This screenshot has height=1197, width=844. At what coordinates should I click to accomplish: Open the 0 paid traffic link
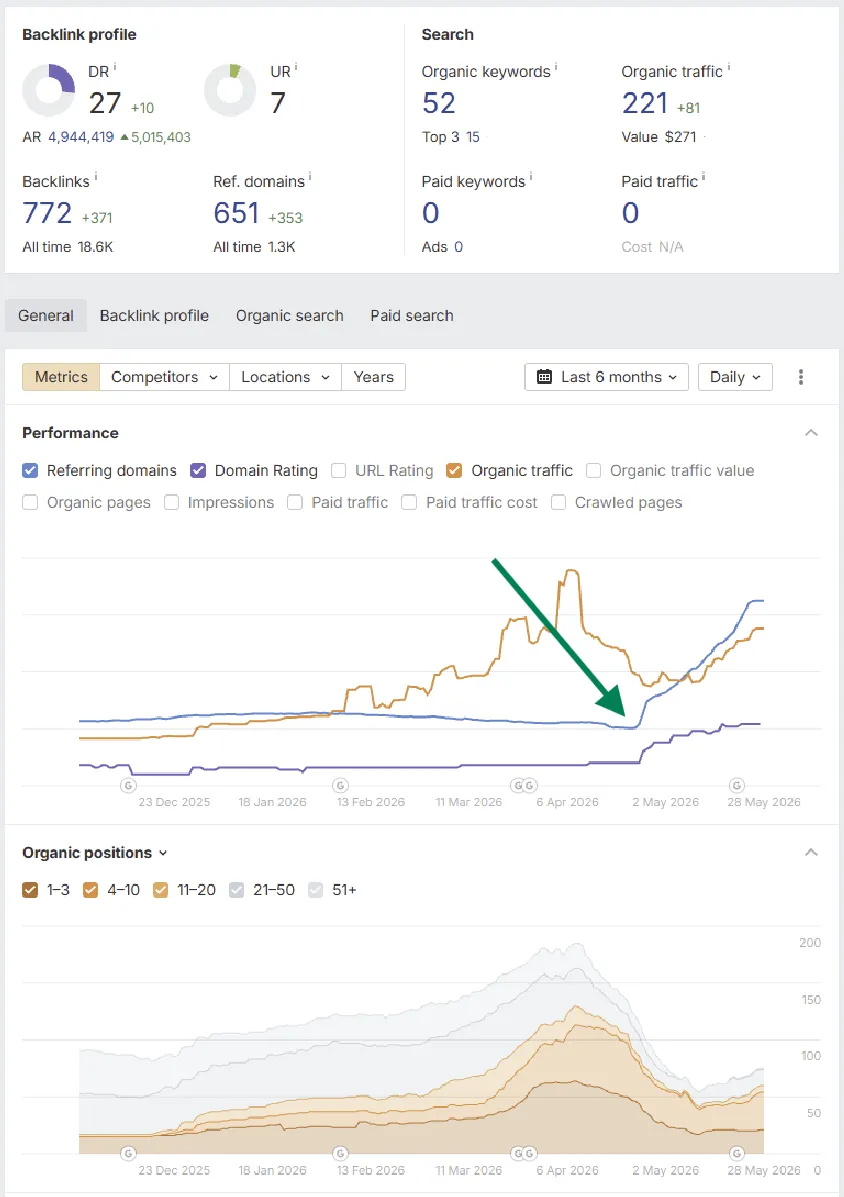coord(630,213)
